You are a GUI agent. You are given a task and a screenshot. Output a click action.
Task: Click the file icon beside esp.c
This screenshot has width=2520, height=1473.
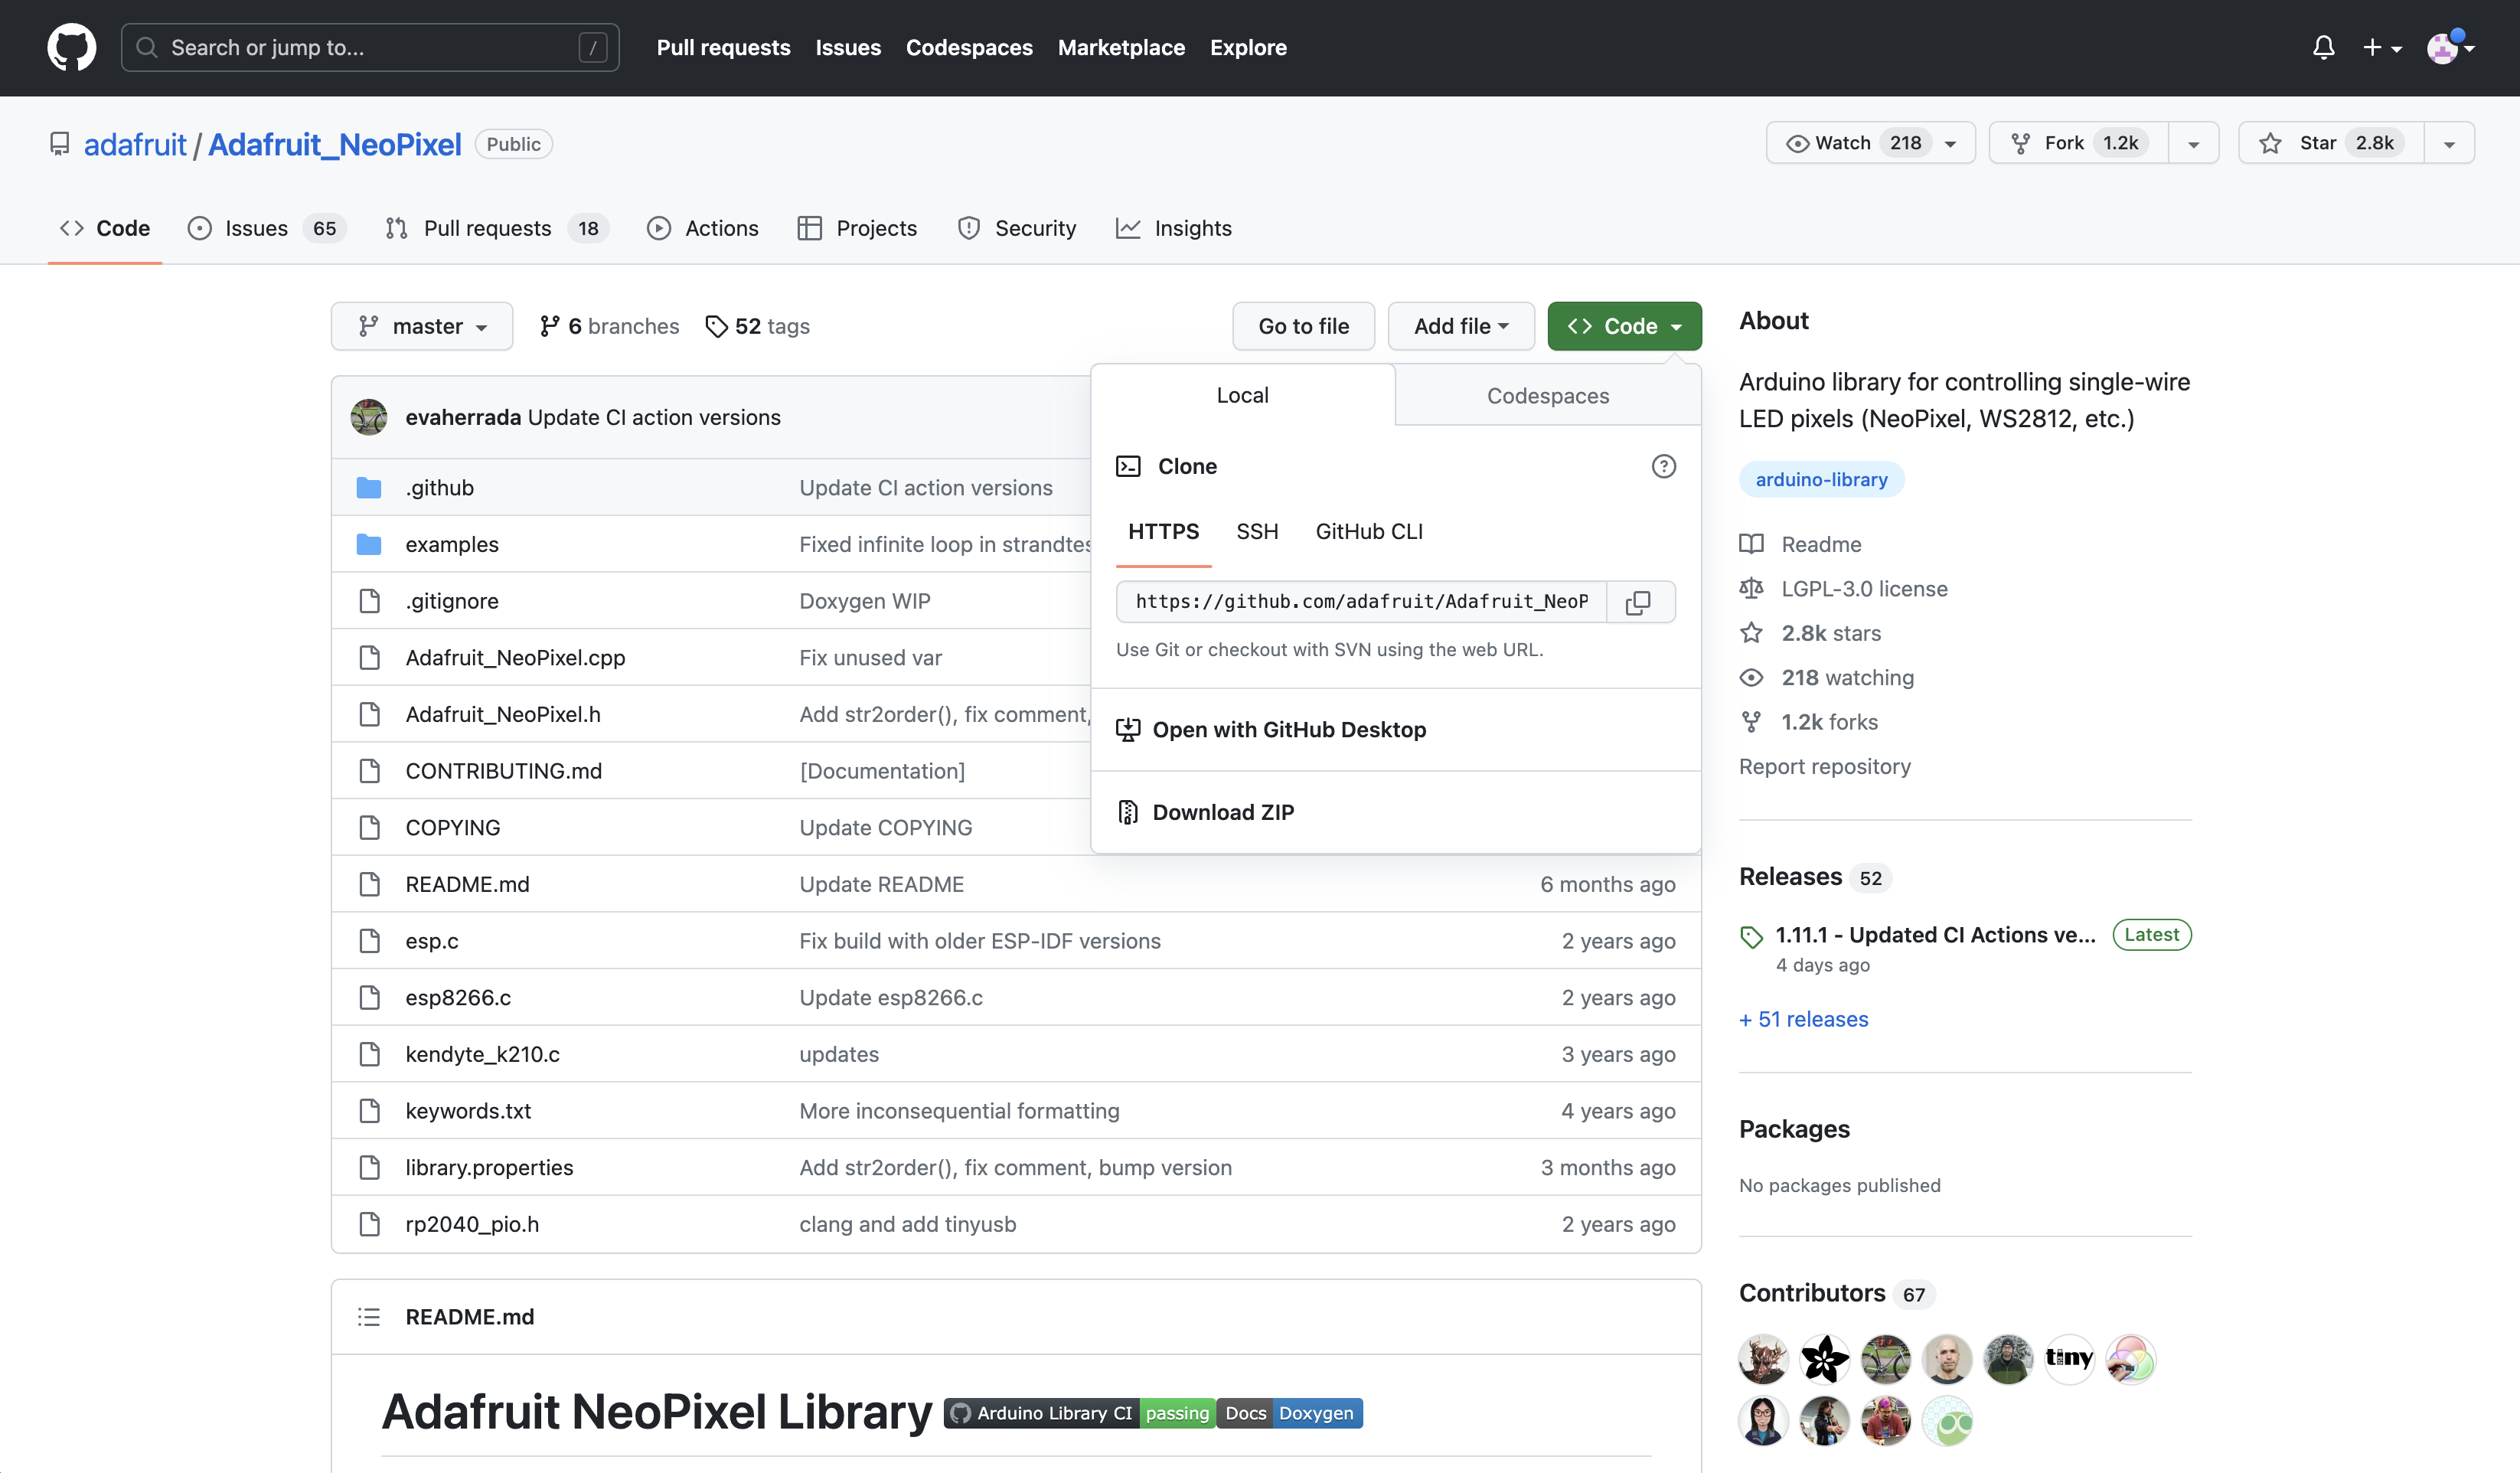369,941
